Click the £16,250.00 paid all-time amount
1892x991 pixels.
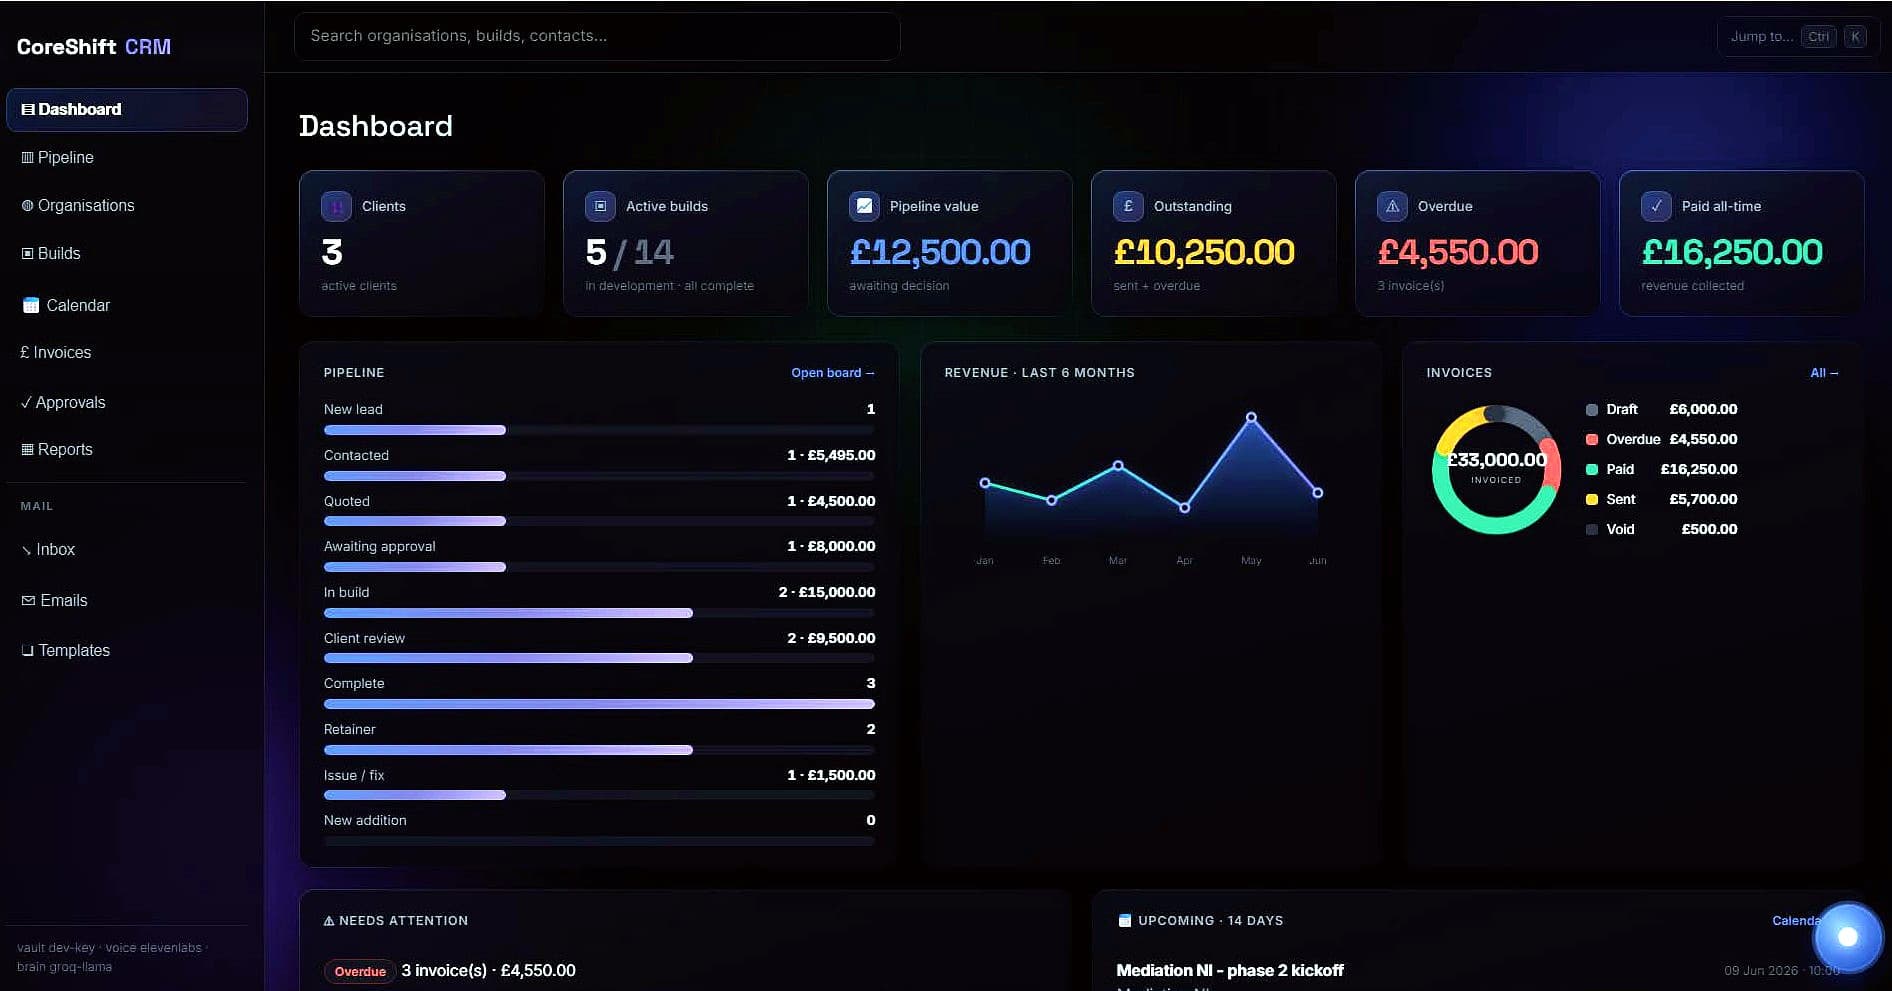click(x=1732, y=252)
